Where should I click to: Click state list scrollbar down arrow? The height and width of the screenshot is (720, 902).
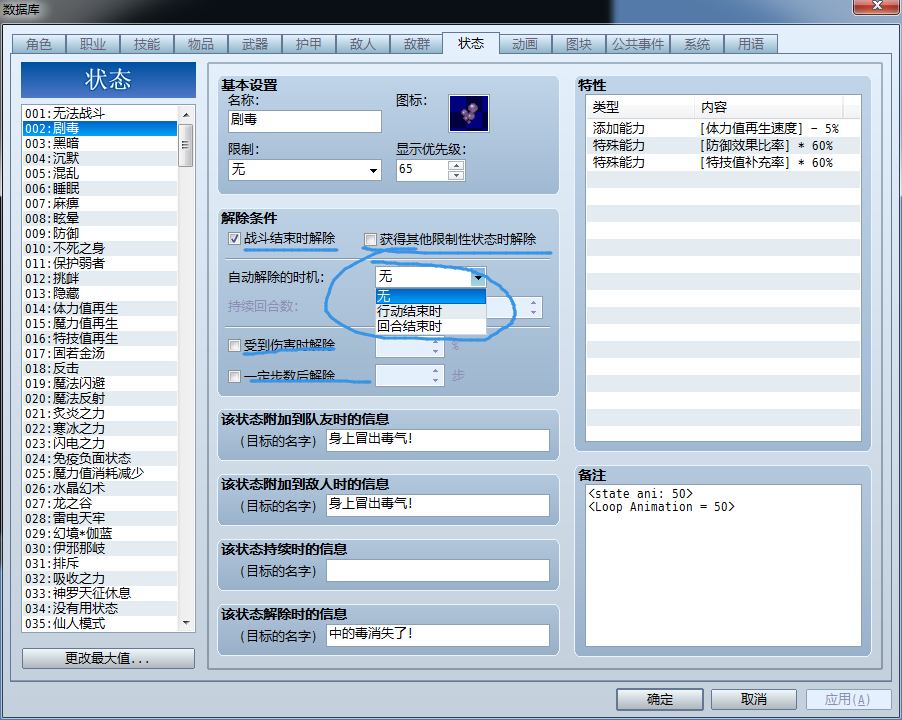[186, 623]
